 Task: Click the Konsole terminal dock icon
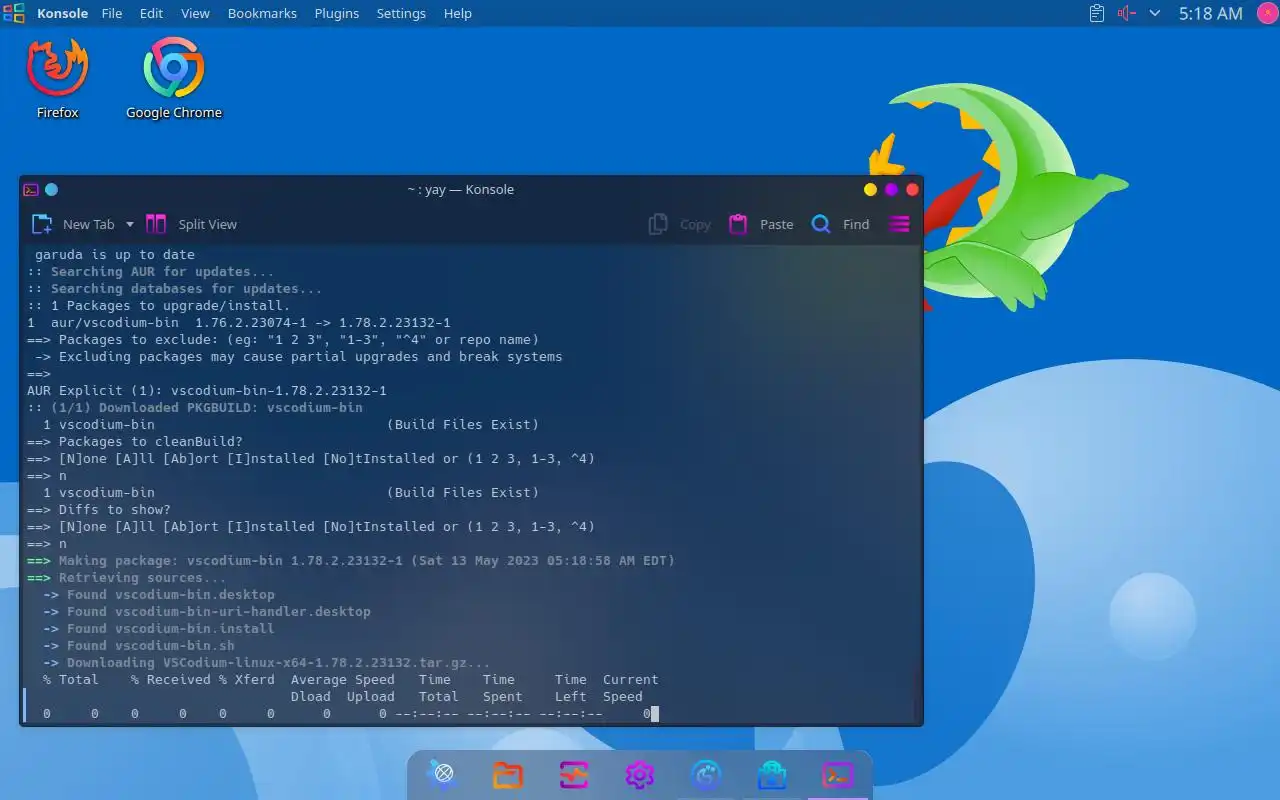pyautogui.click(x=838, y=774)
